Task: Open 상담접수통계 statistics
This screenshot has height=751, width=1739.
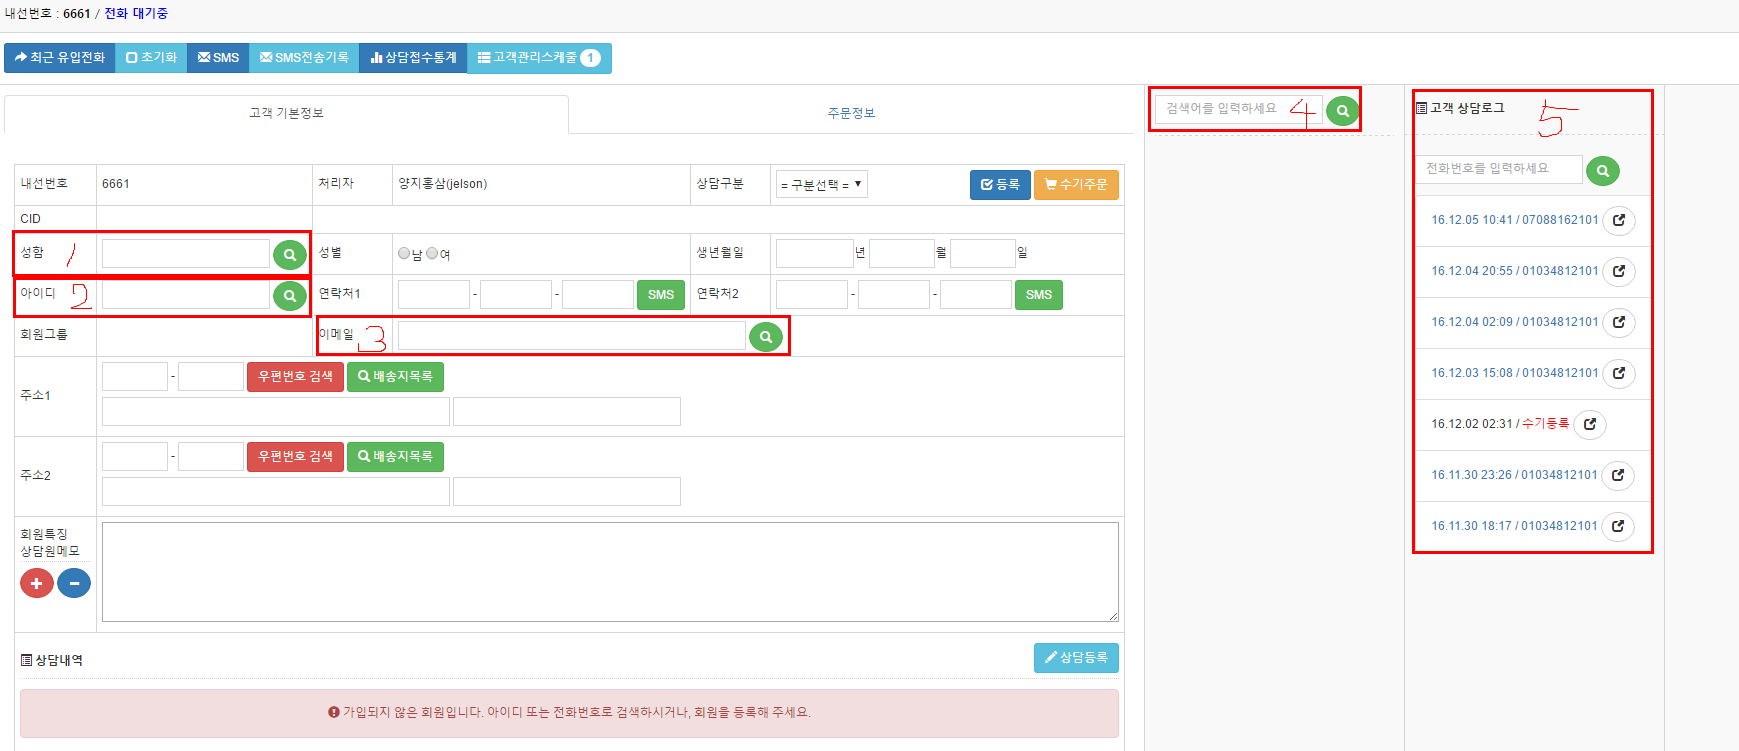Action: click(x=413, y=58)
